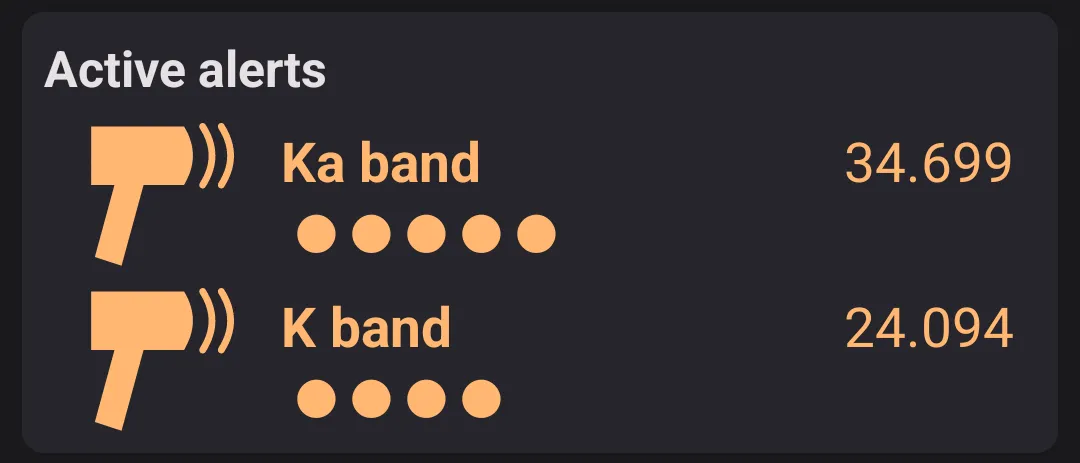Select the first K band signal strength dot
The height and width of the screenshot is (463, 1080).
tap(317, 399)
